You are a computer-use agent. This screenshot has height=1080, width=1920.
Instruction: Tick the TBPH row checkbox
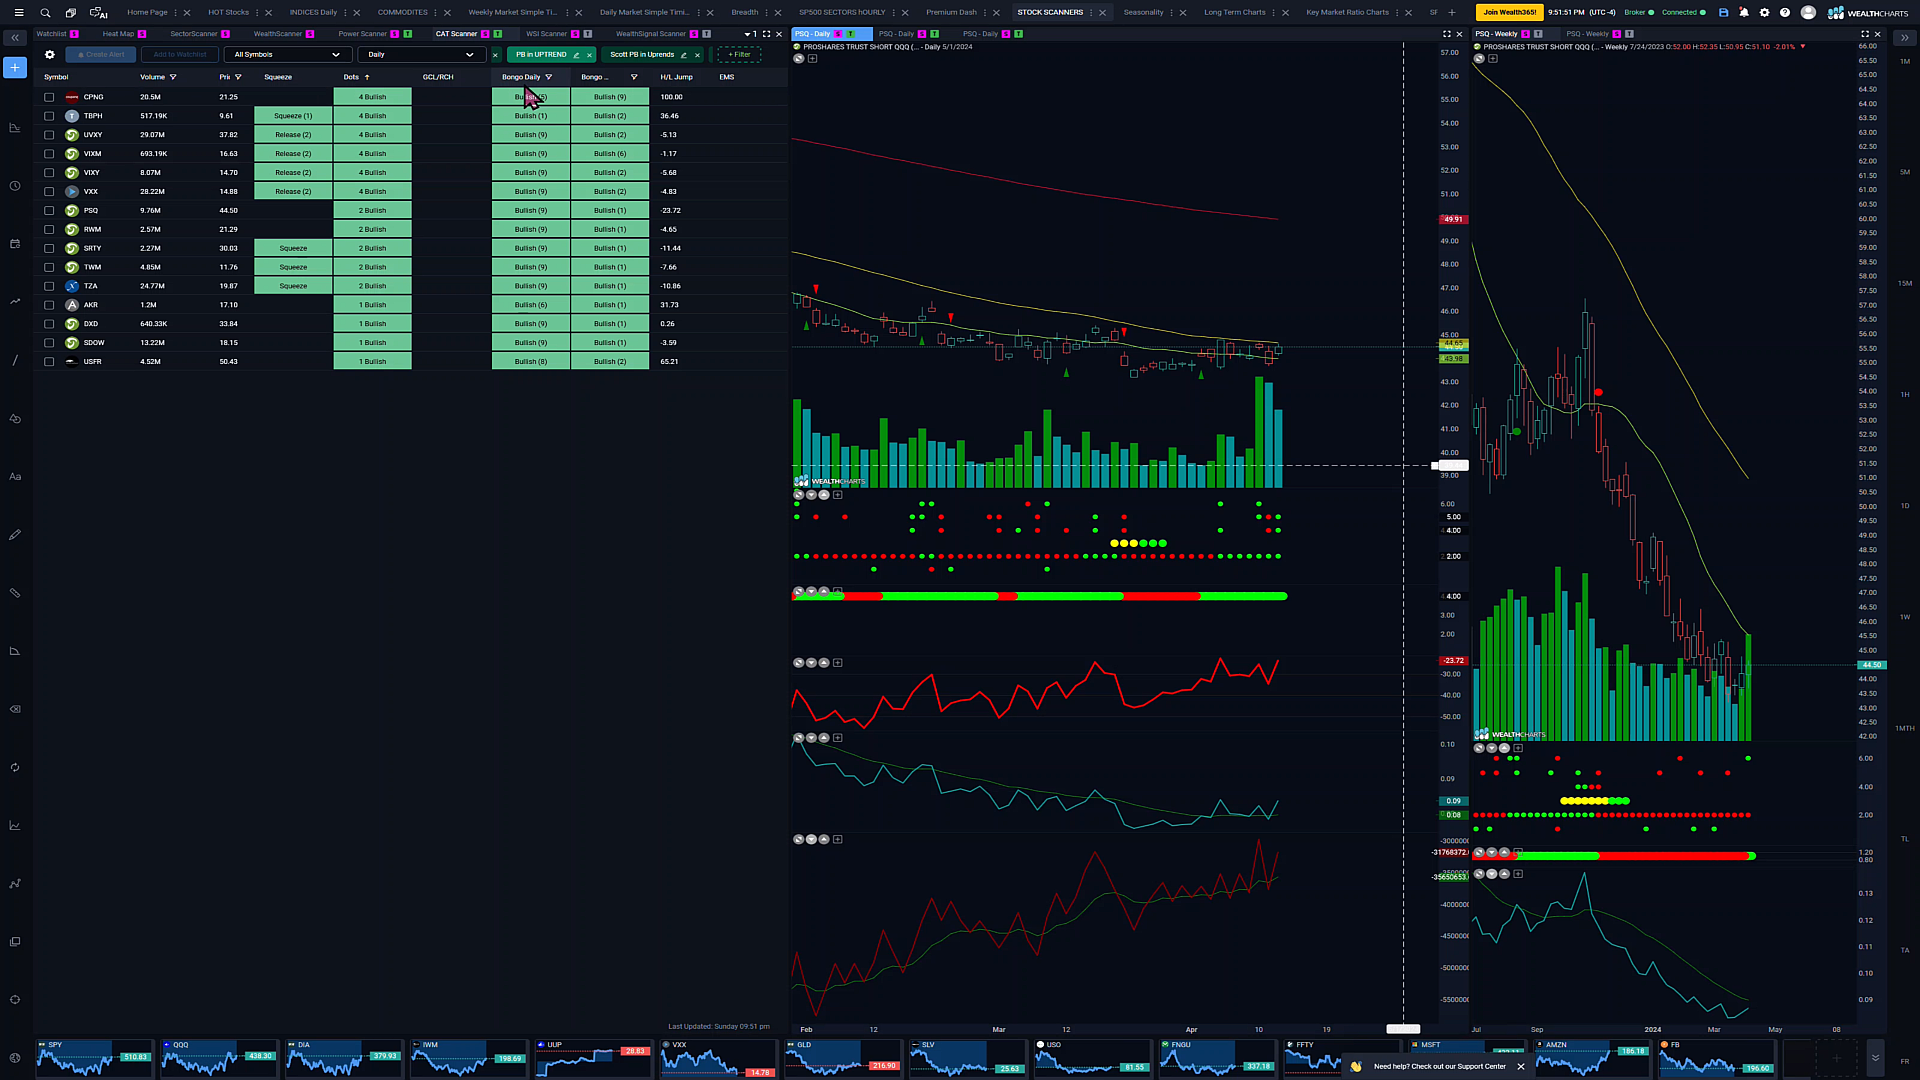click(49, 116)
